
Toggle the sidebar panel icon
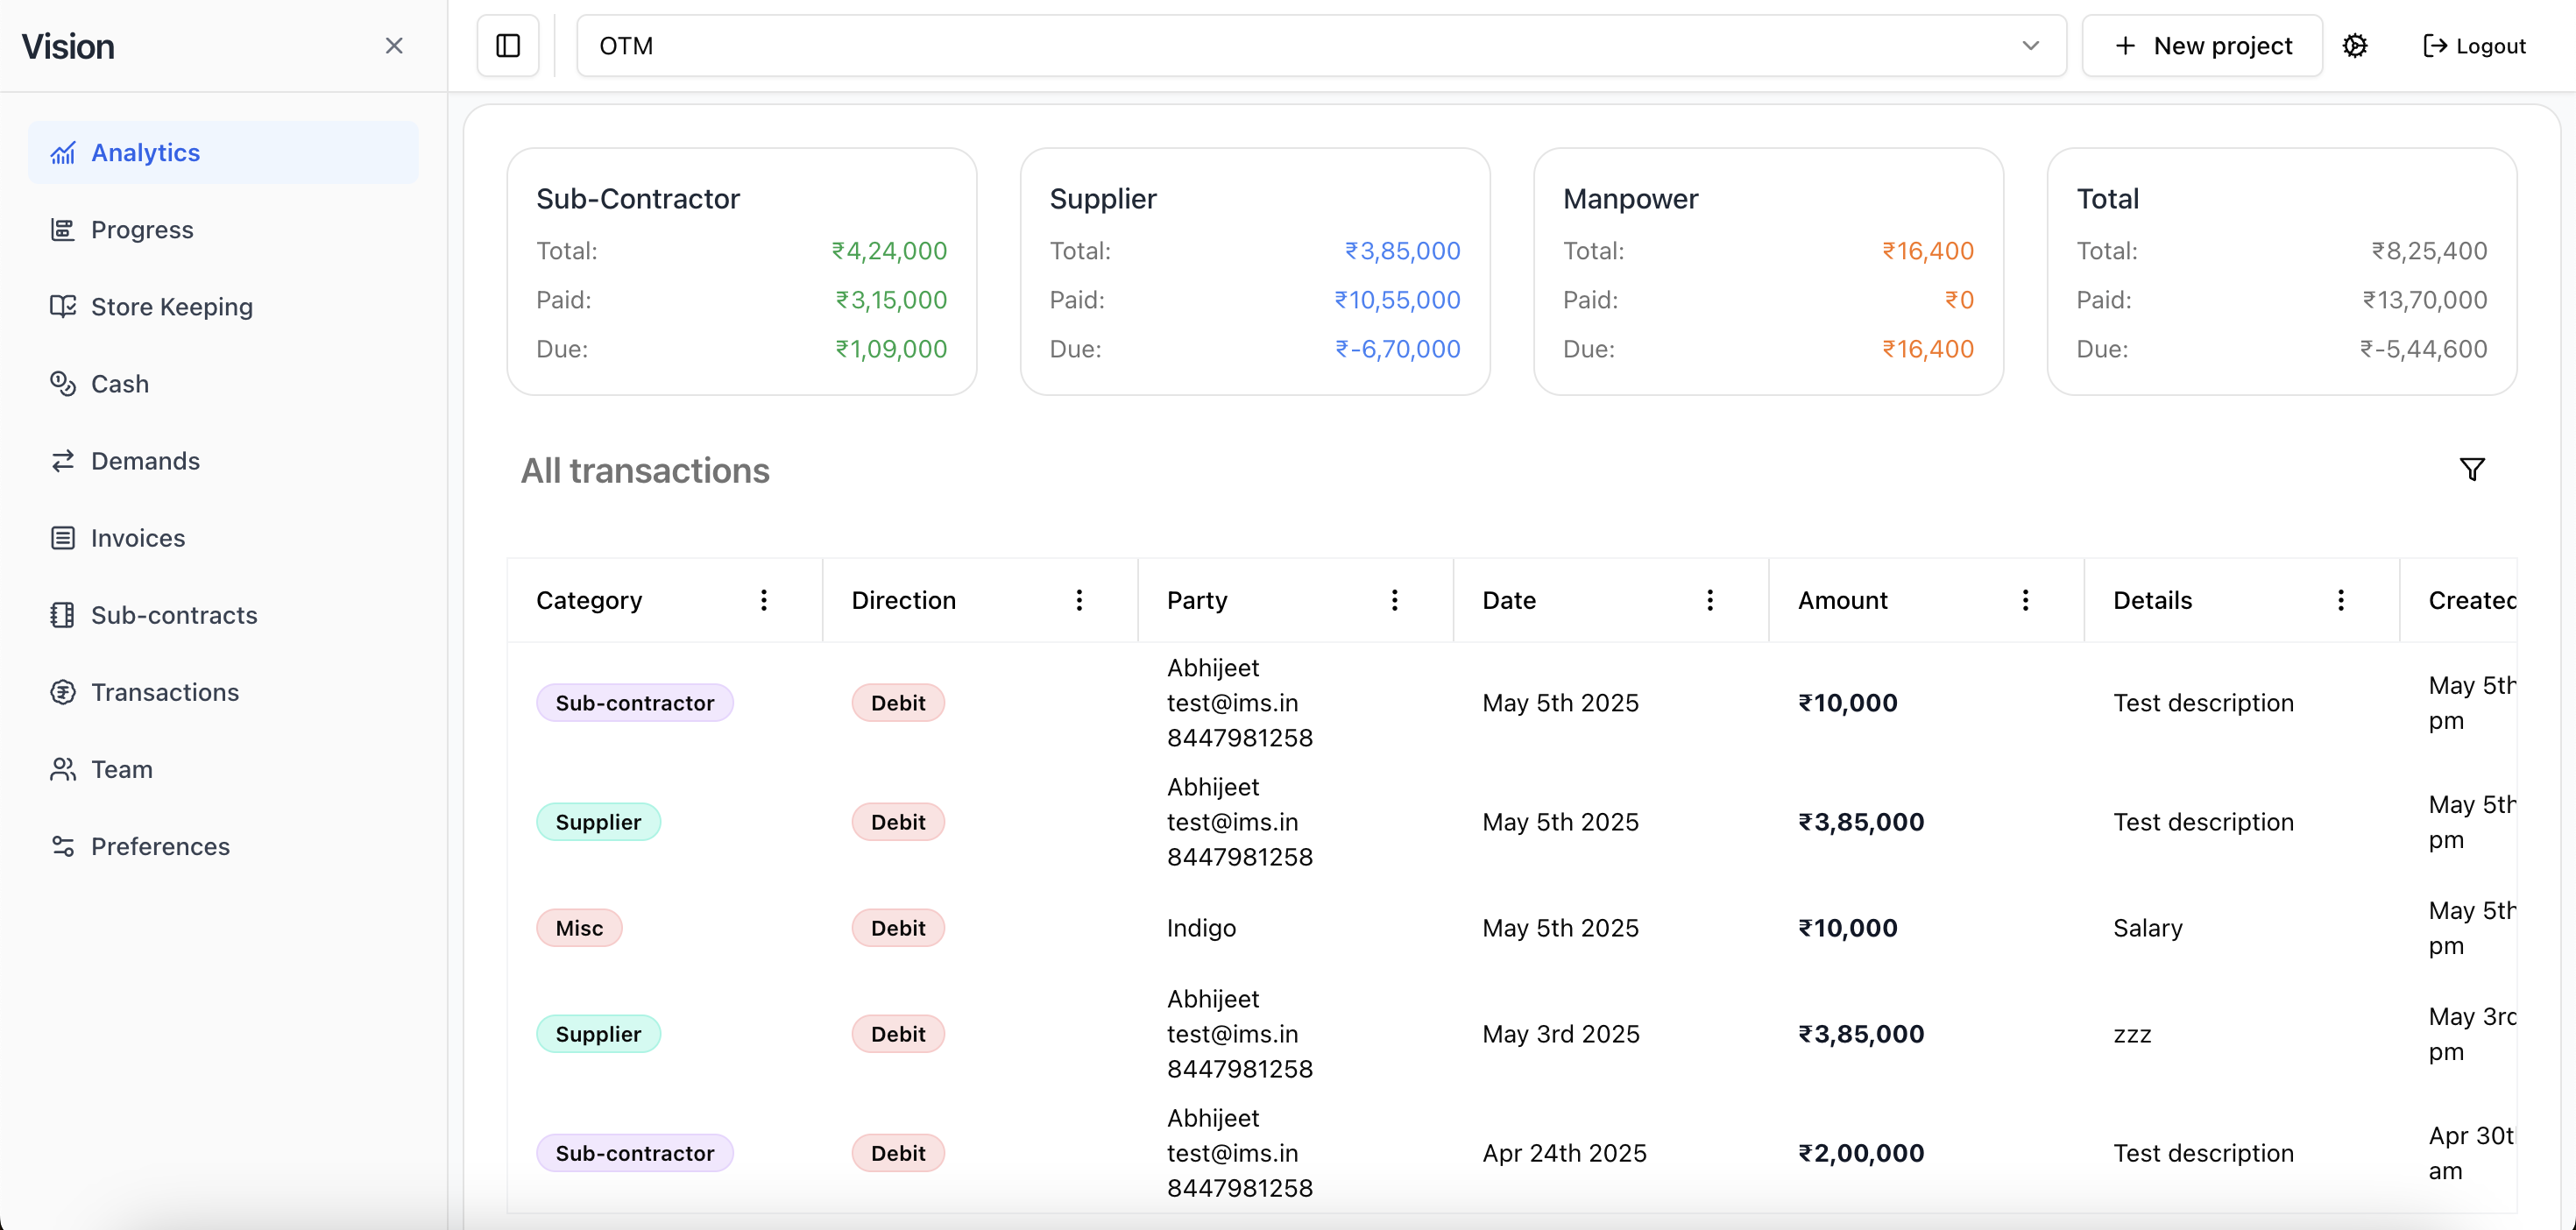508,46
